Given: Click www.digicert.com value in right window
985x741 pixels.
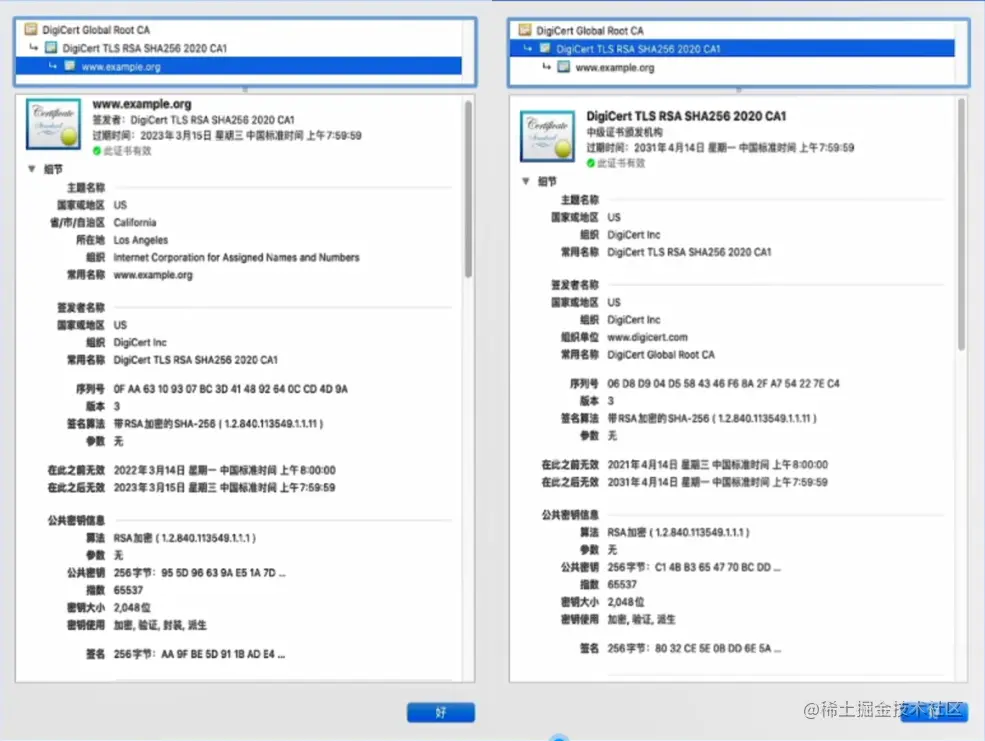Looking at the screenshot, I should pos(647,337).
